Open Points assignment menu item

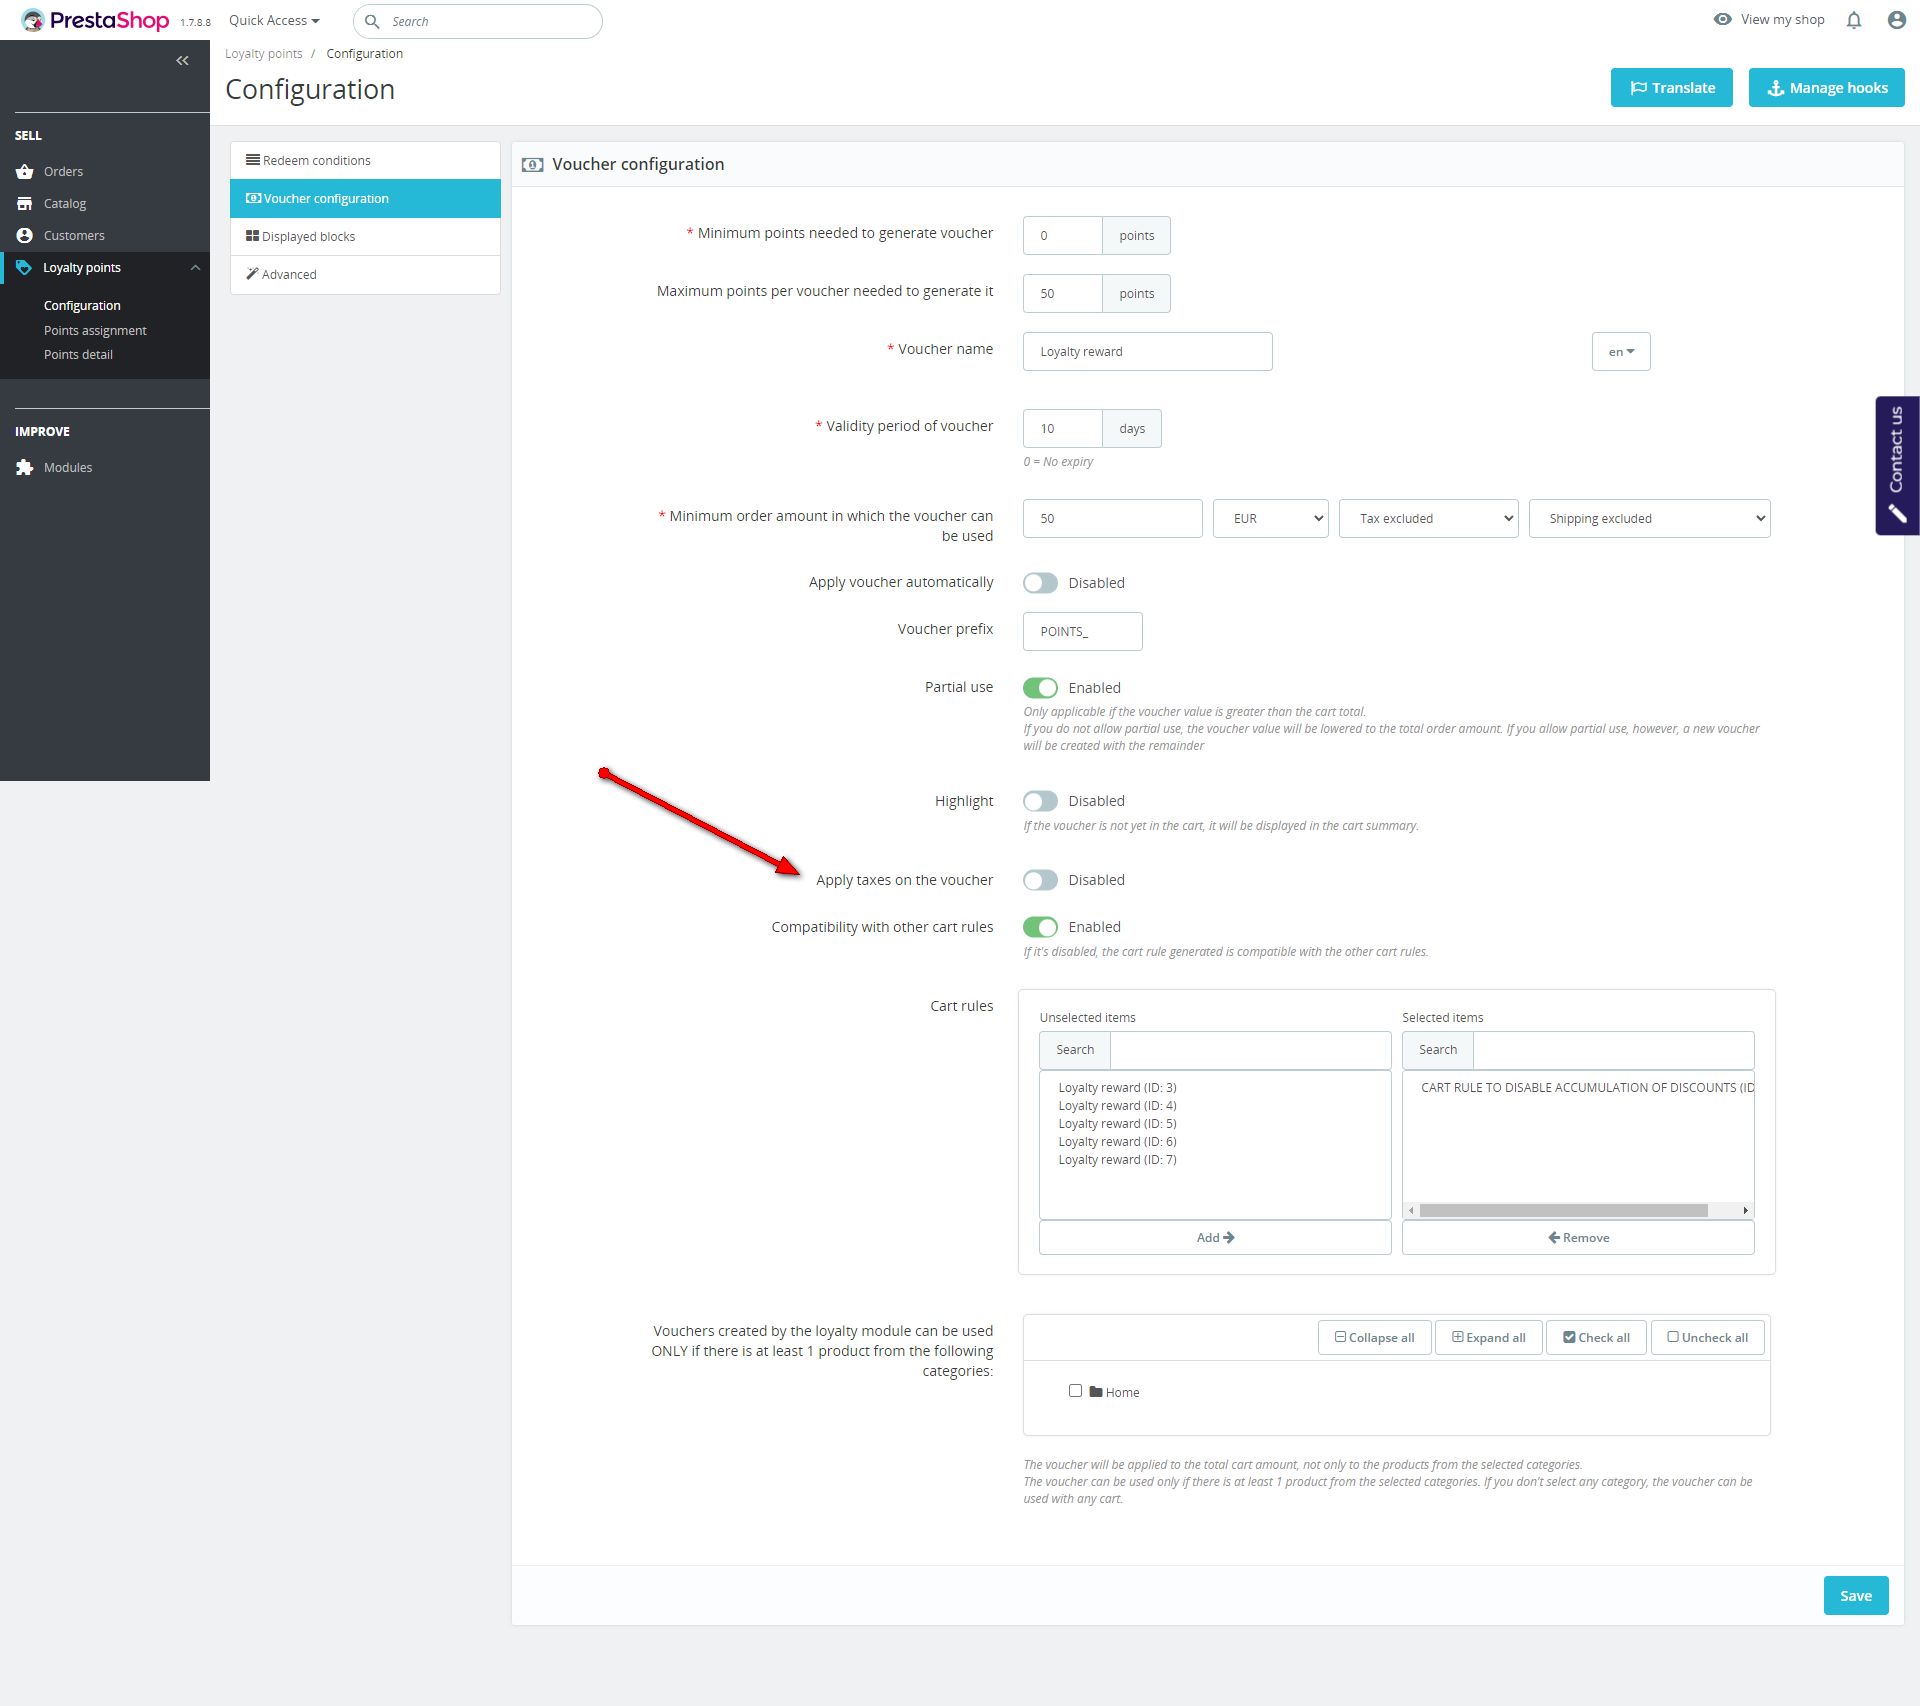tap(95, 330)
